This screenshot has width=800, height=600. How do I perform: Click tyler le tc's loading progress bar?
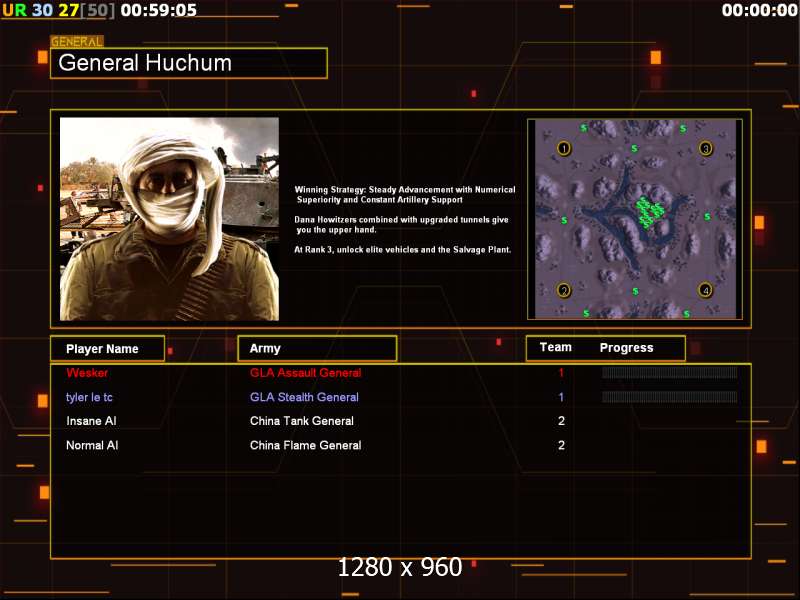click(x=669, y=396)
